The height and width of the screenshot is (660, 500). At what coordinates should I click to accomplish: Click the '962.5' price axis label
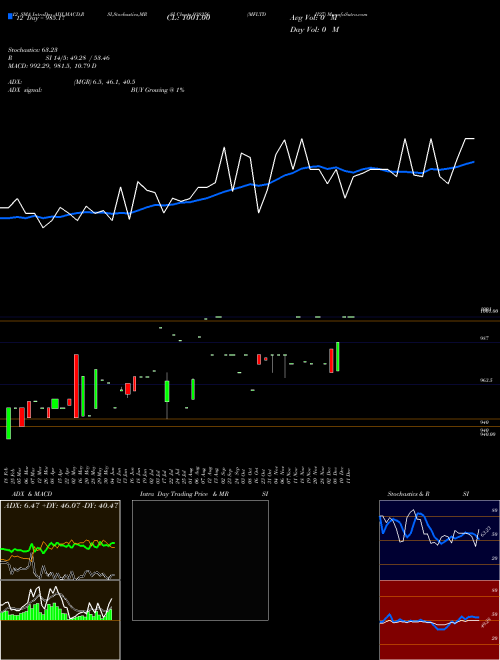click(486, 380)
